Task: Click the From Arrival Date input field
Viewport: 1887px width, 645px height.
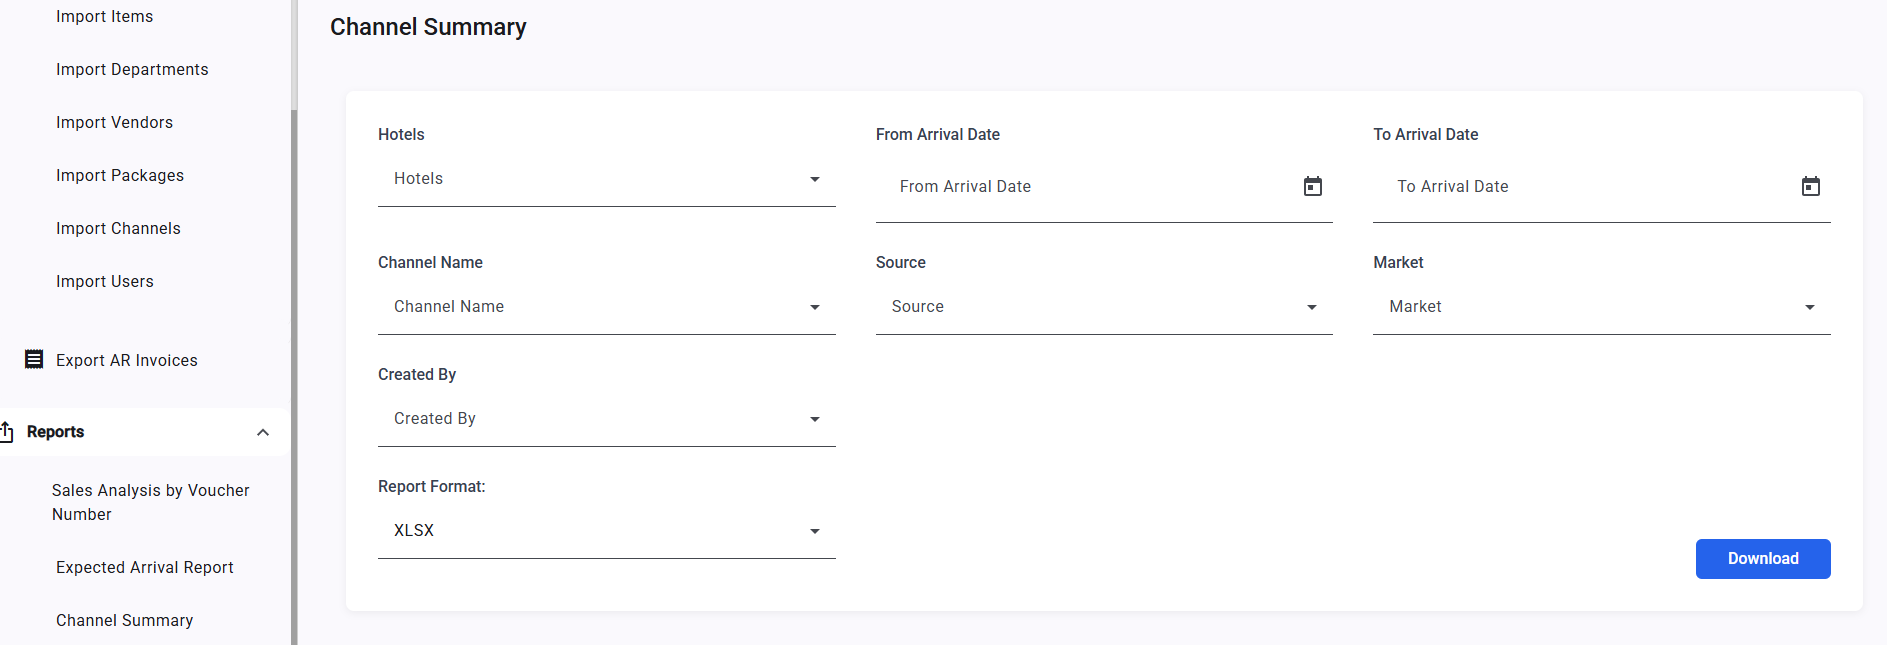Action: coord(1085,187)
